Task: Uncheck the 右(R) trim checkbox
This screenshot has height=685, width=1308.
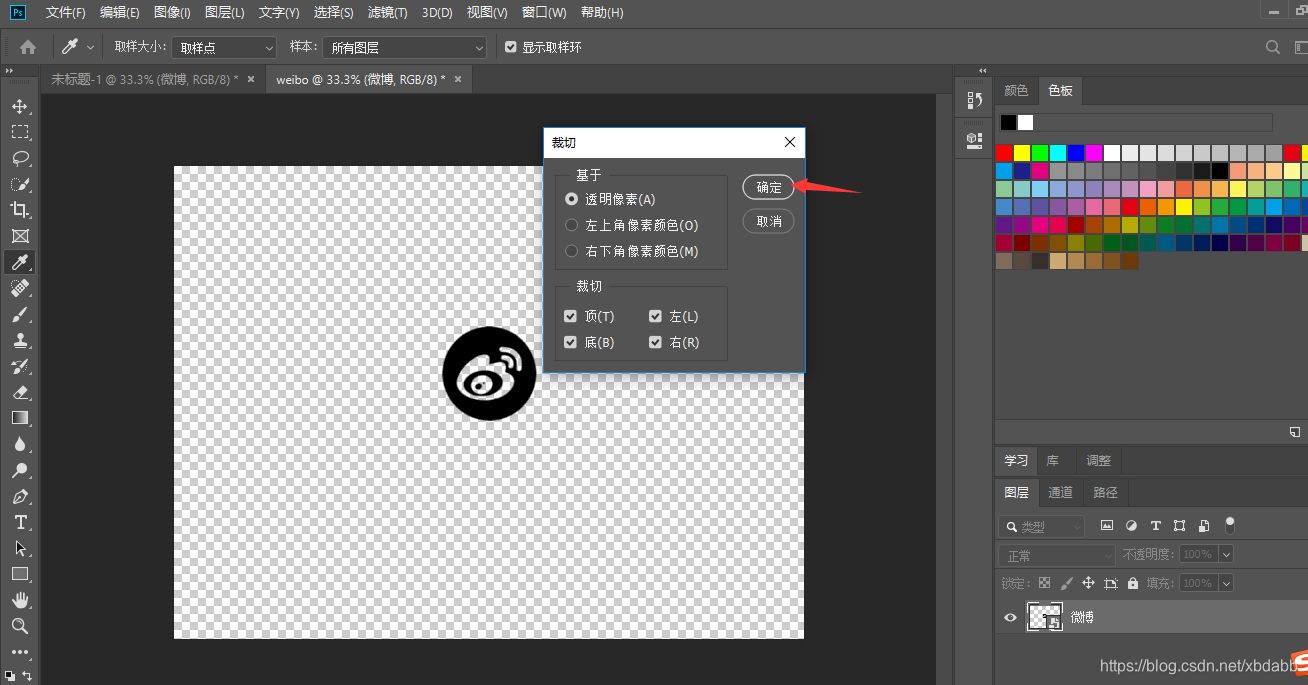Action: [x=655, y=342]
